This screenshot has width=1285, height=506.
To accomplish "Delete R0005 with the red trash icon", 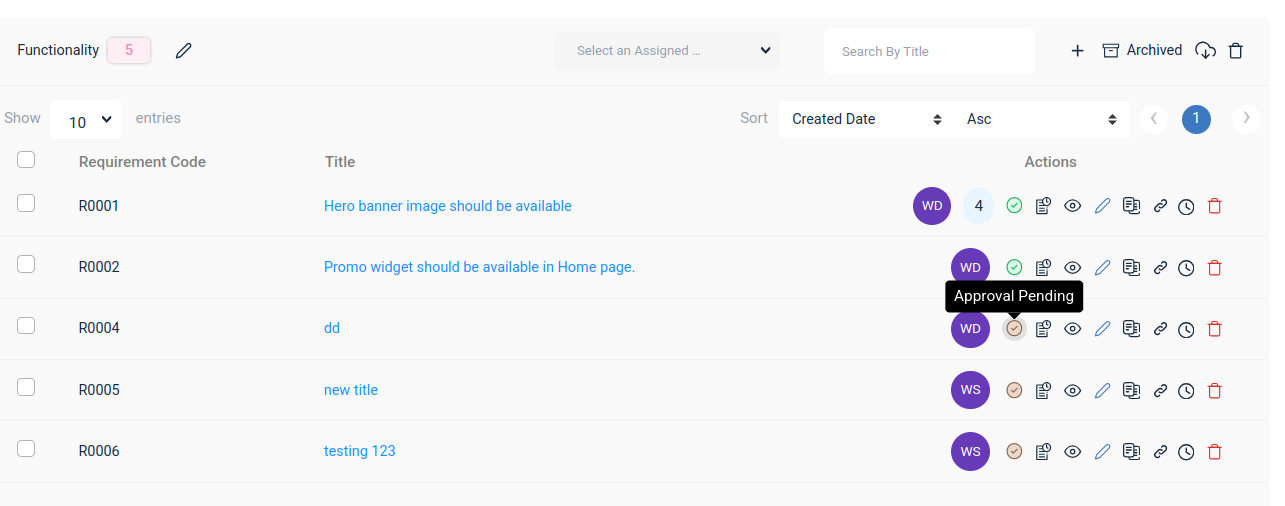I will tap(1215, 390).
